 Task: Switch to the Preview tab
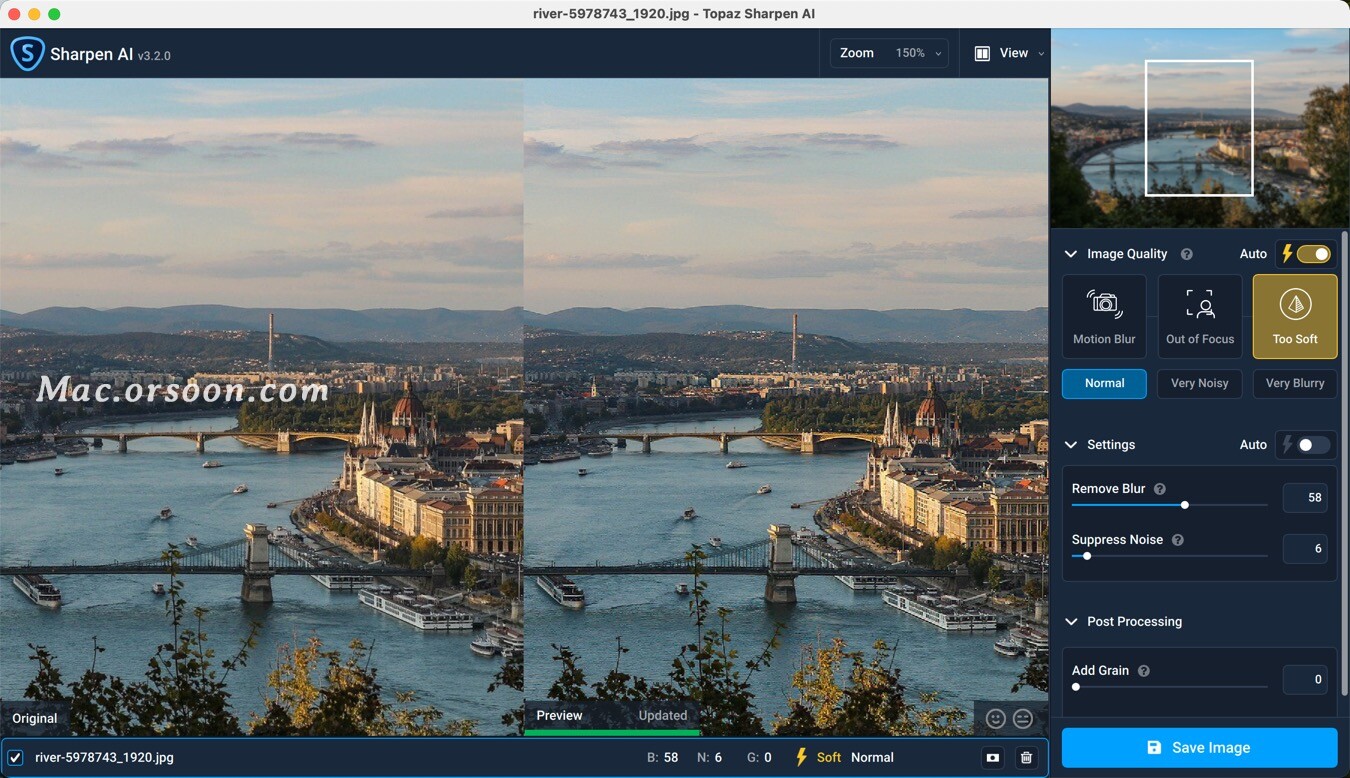coord(559,716)
